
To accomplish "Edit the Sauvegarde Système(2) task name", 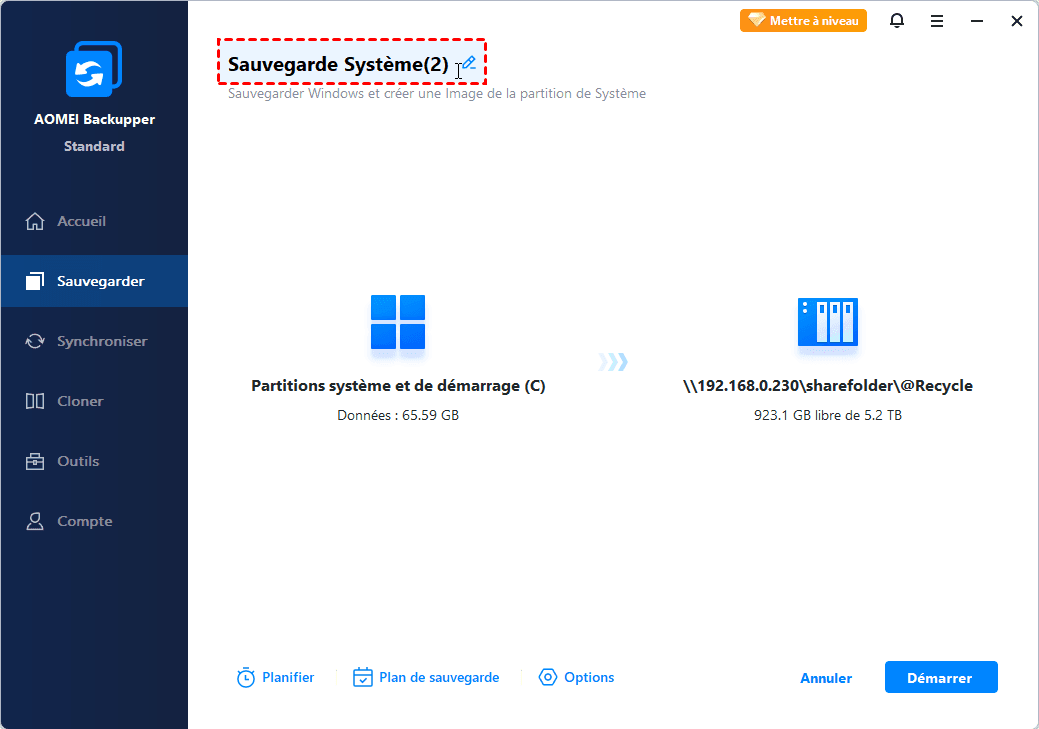I will pos(338,64).
